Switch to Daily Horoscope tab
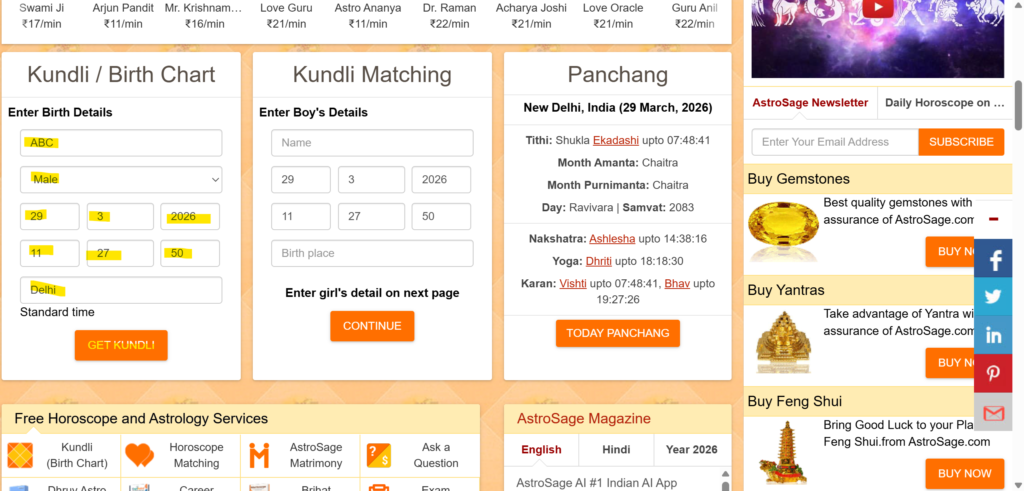This screenshot has width=1024, height=491. tap(944, 103)
